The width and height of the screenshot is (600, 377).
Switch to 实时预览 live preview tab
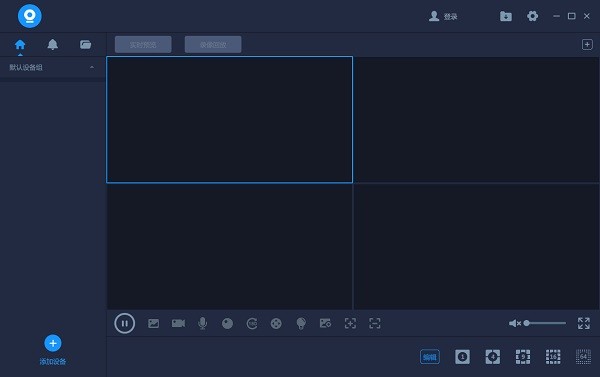click(x=143, y=44)
